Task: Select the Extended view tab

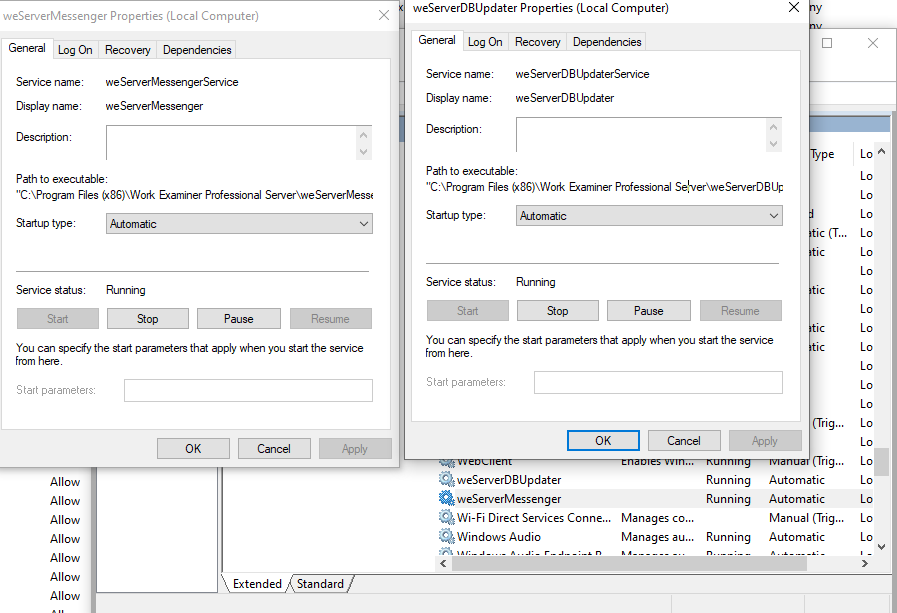Action: (258, 584)
